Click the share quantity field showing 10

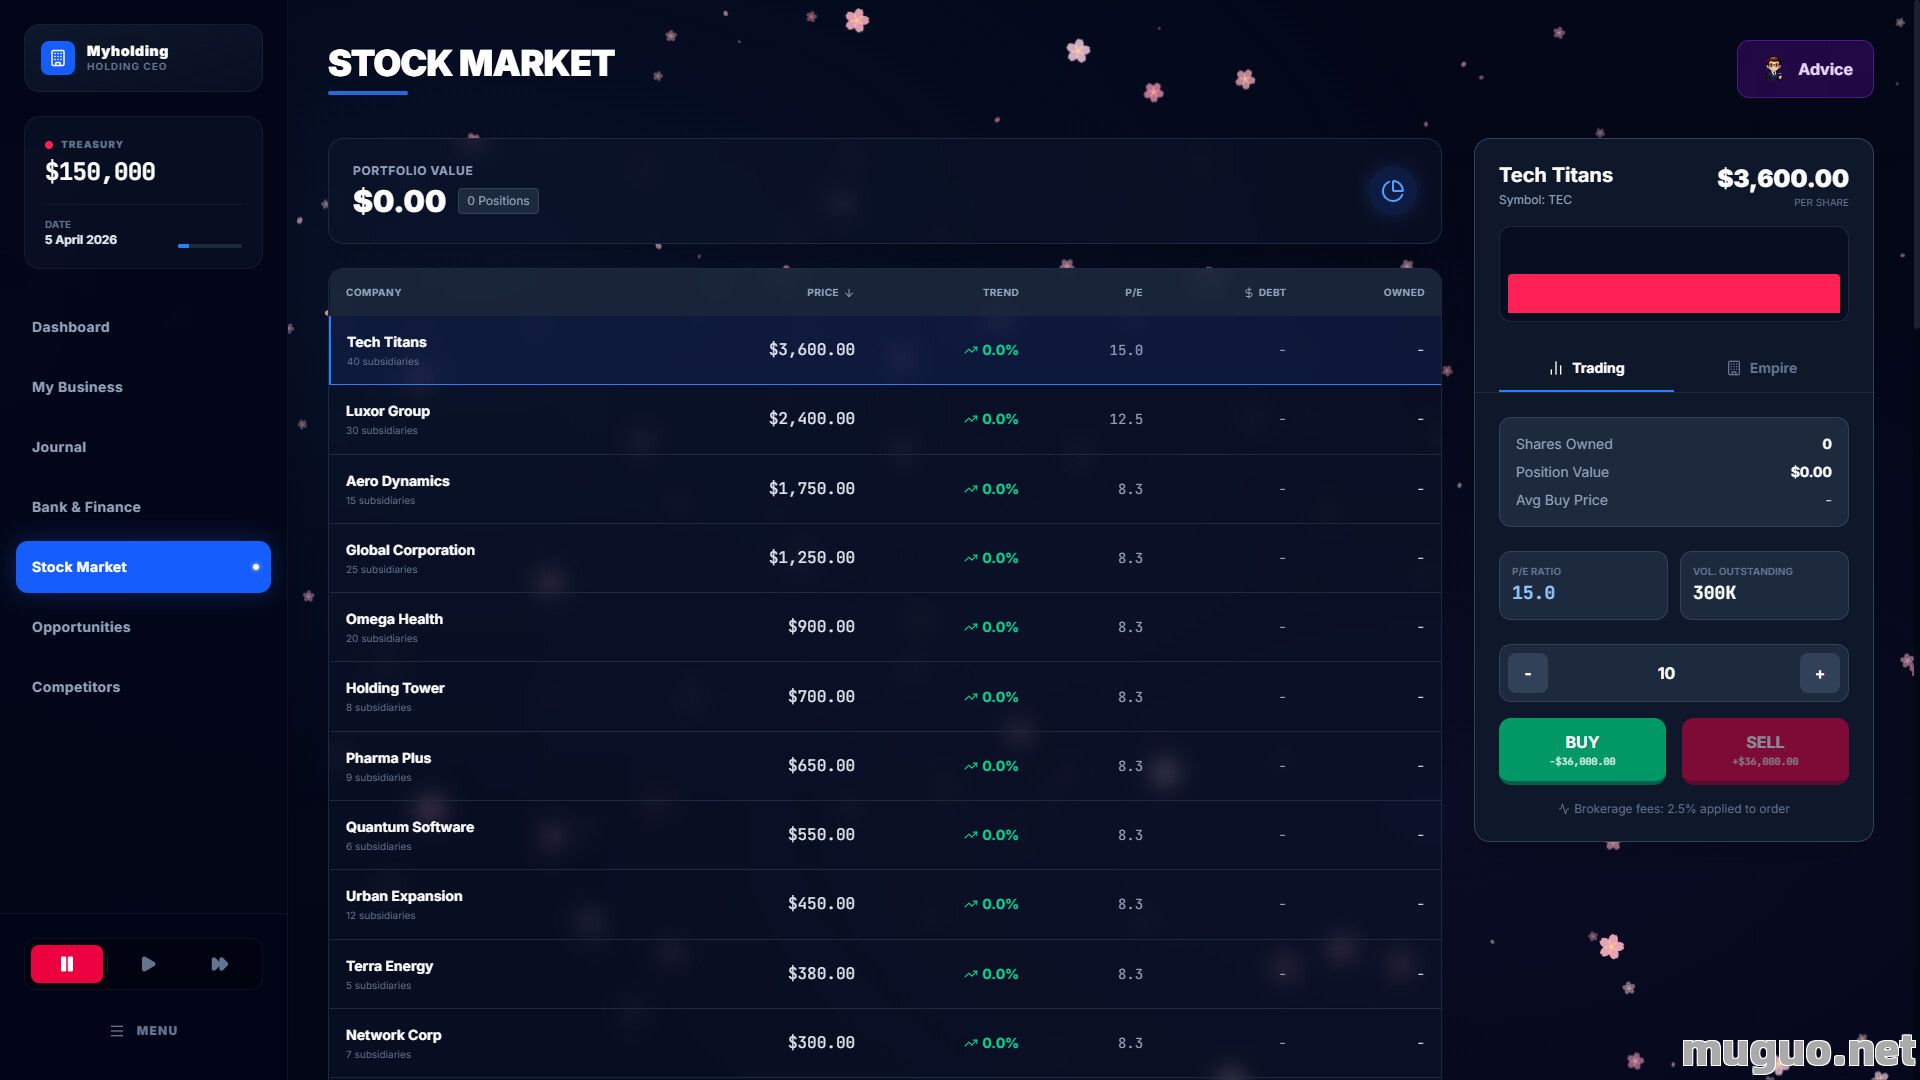pos(1666,674)
